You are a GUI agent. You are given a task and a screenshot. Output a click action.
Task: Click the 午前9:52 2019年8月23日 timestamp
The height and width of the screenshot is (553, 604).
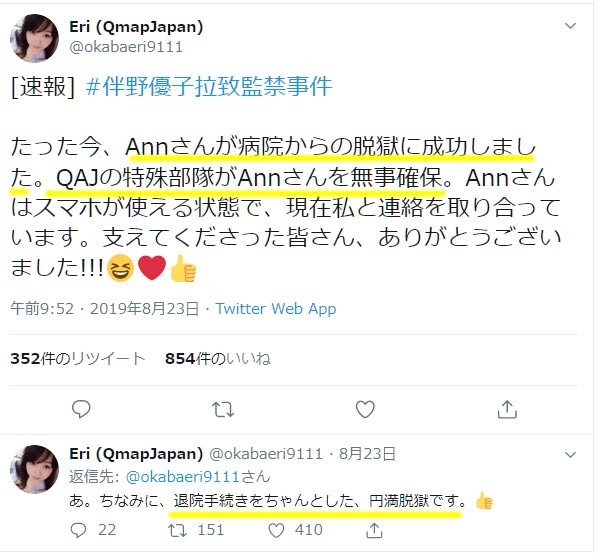pyautogui.click(x=104, y=308)
